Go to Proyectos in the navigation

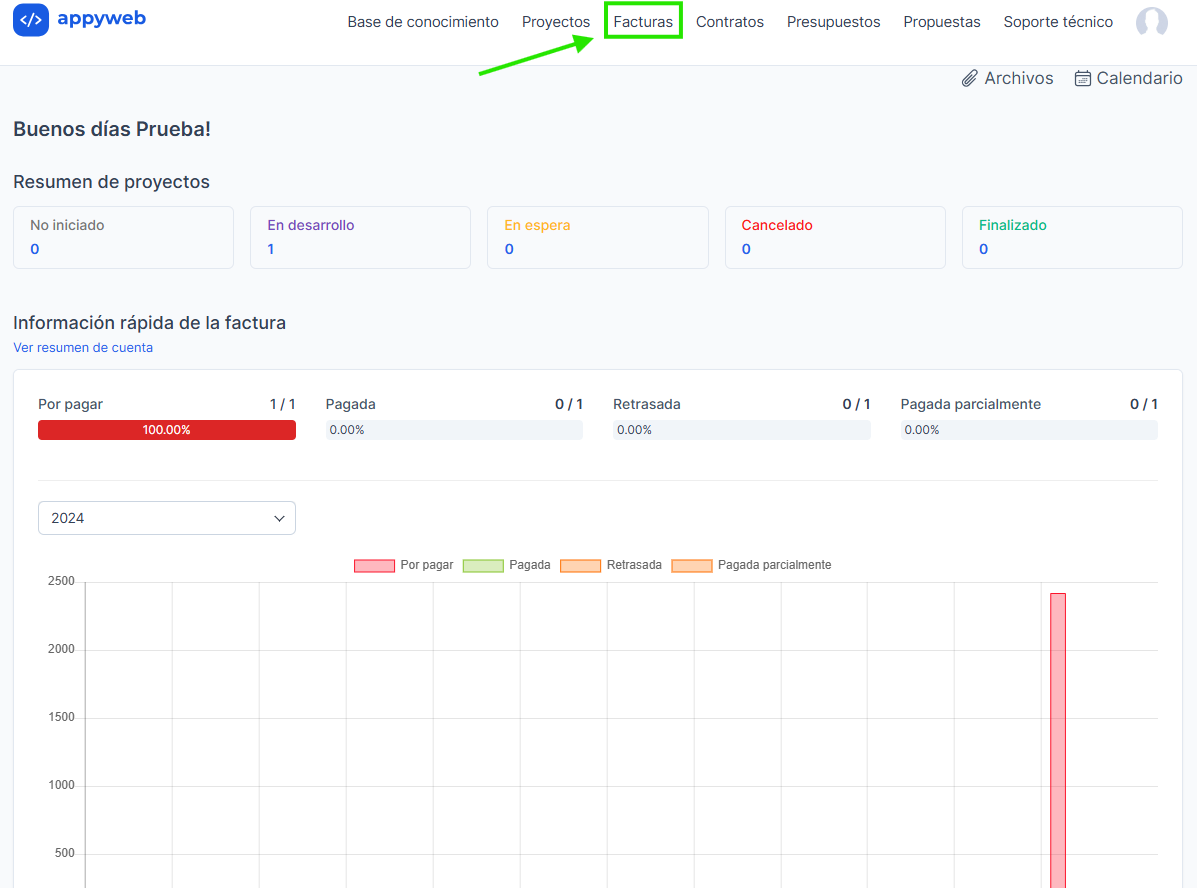coord(556,22)
